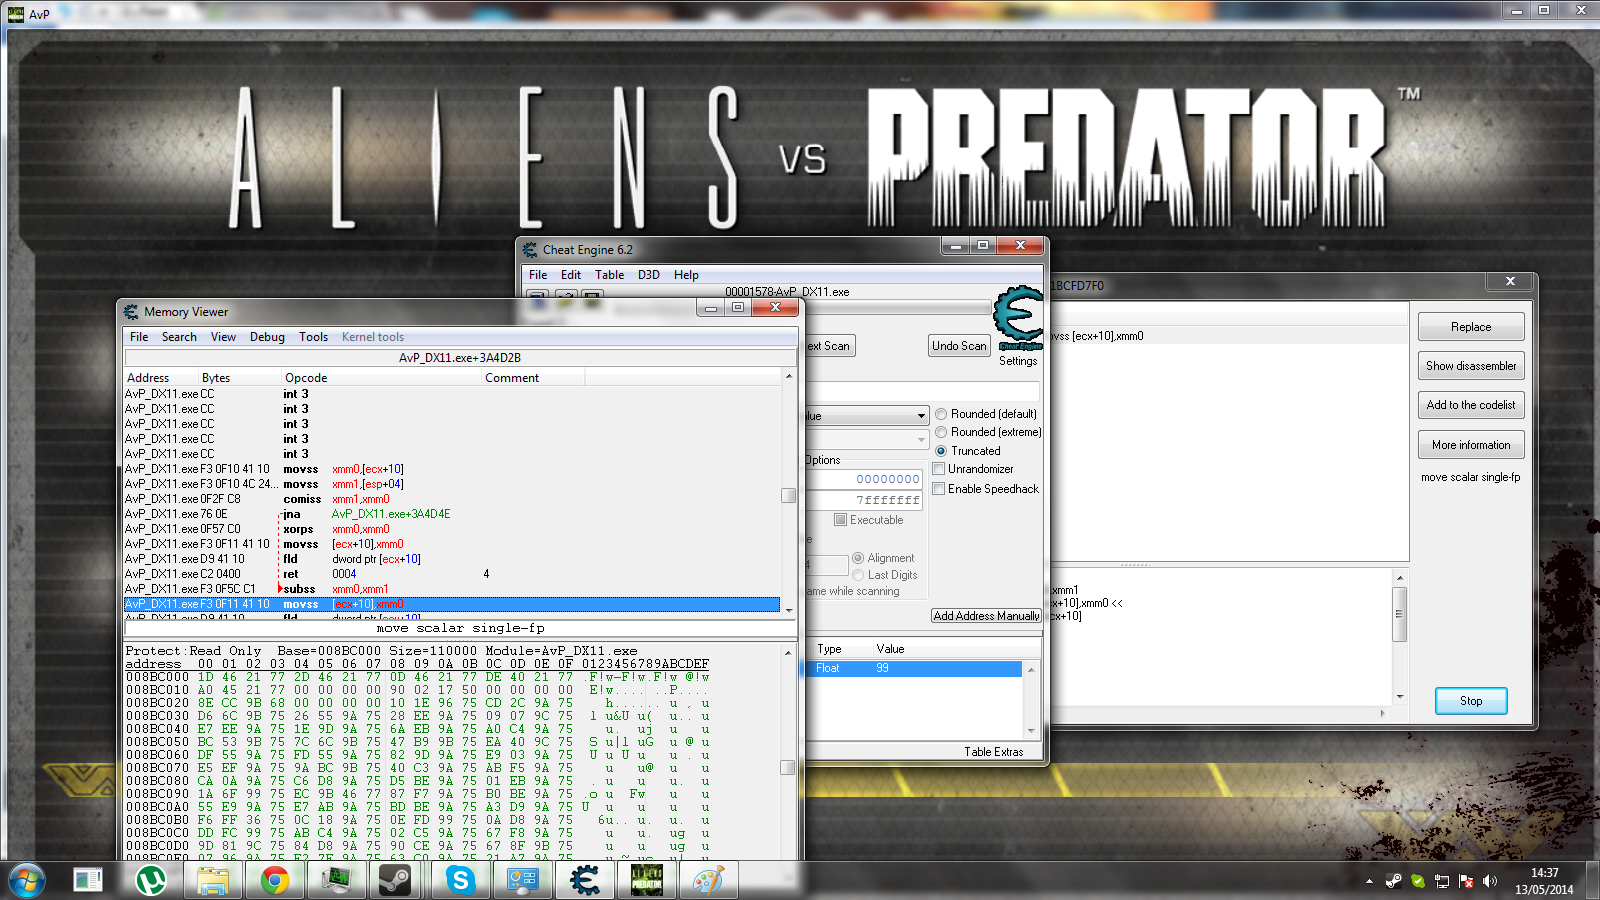Screen dimensions: 1600x900
Task: Click Show disassembler button
Action: point(1471,366)
